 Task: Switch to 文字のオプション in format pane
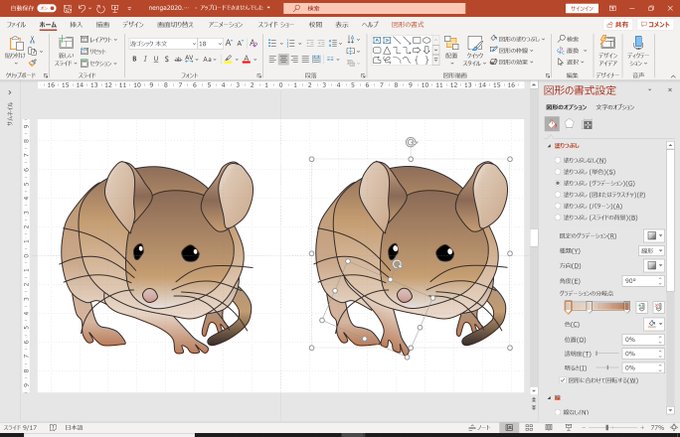coord(616,107)
